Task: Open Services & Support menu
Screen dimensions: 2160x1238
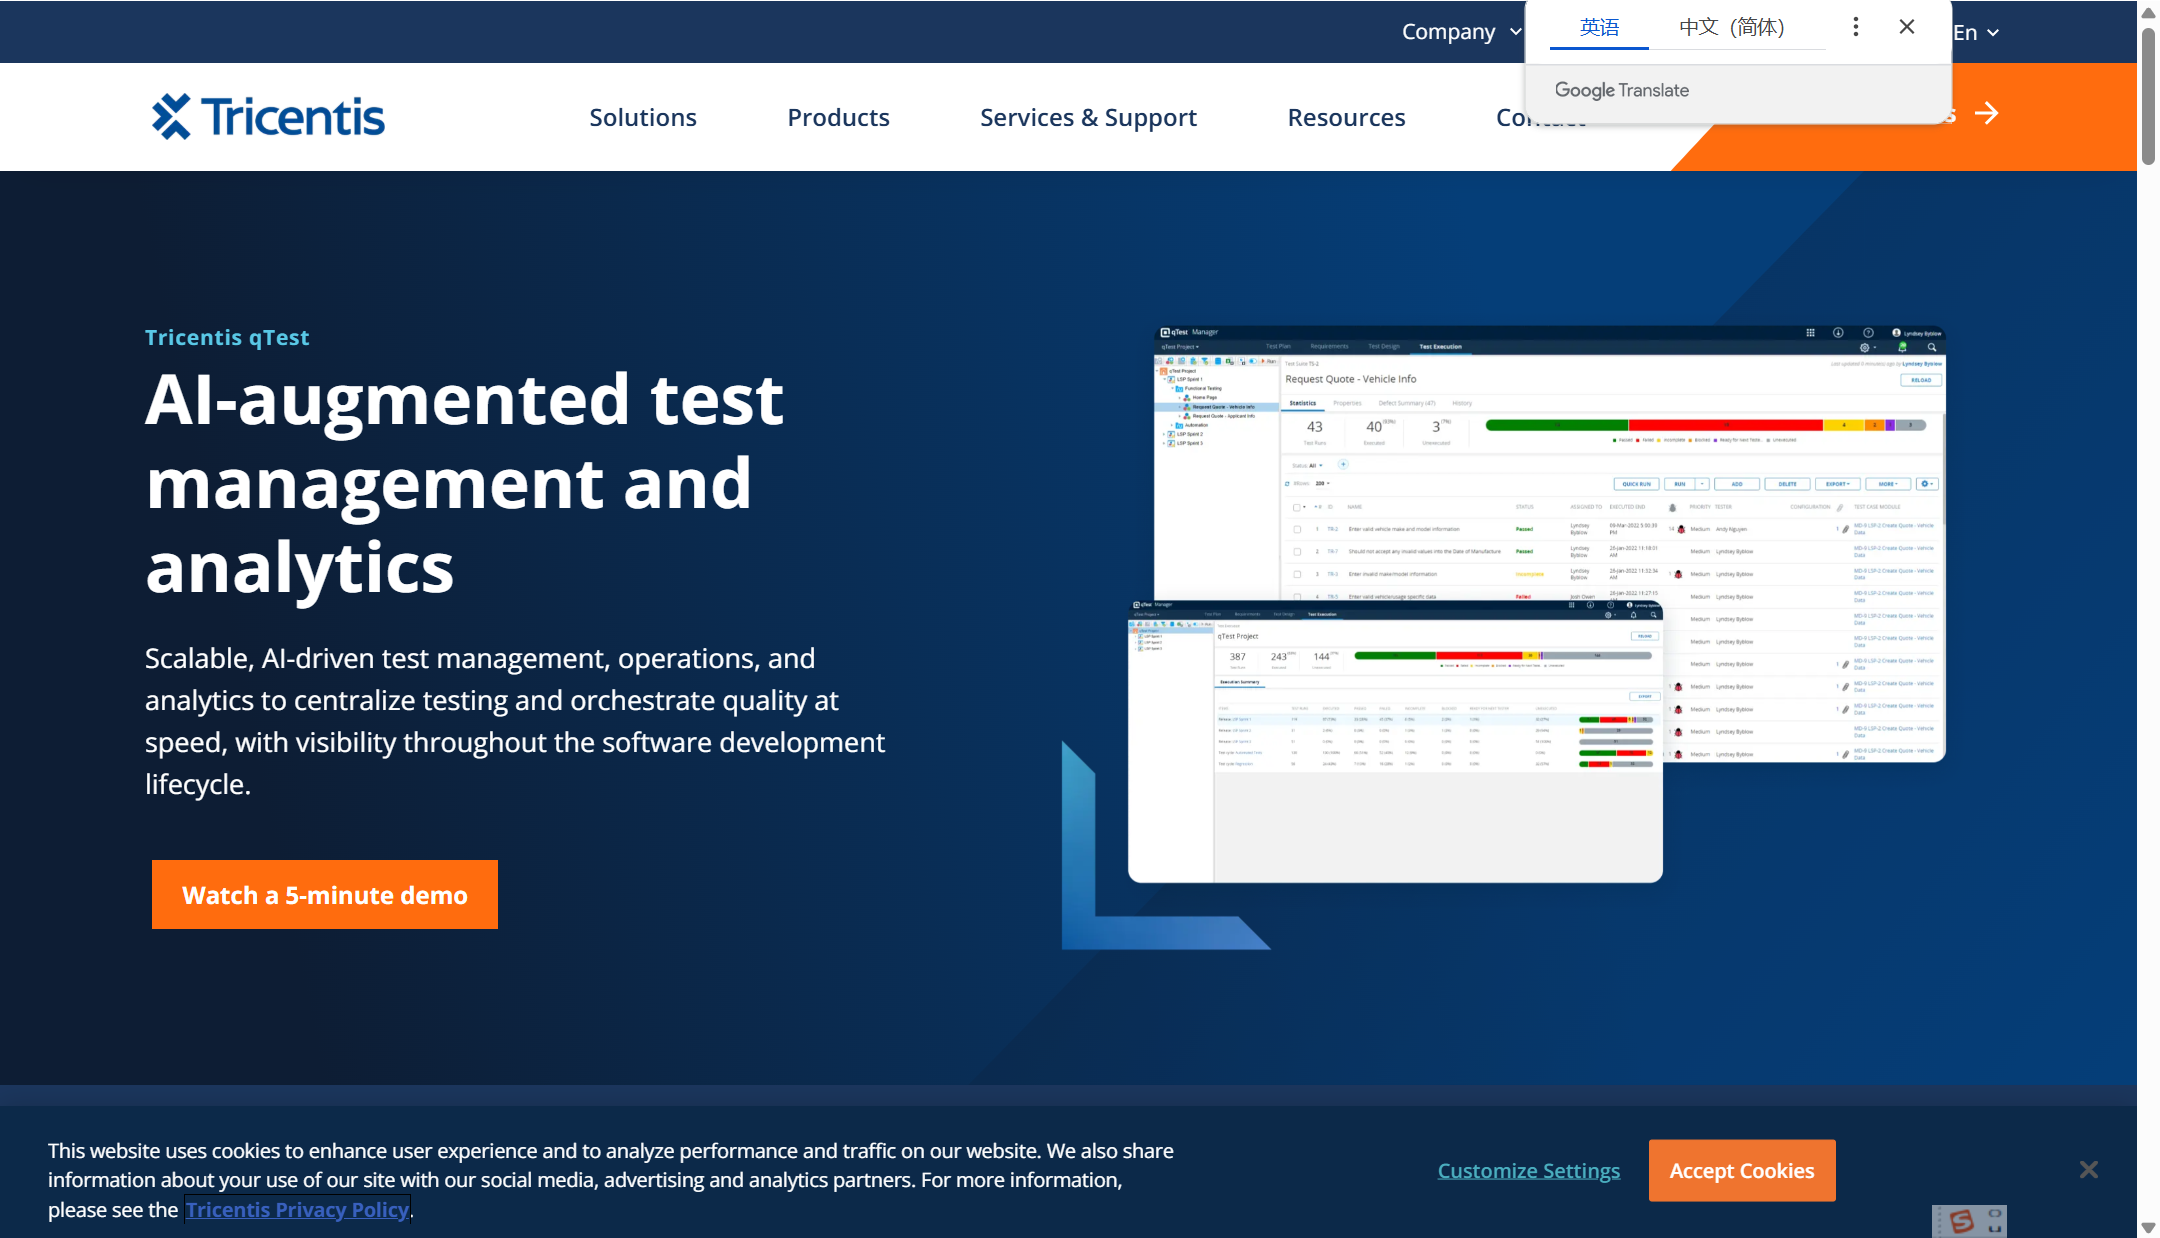Action: click(x=1088, y=117)
